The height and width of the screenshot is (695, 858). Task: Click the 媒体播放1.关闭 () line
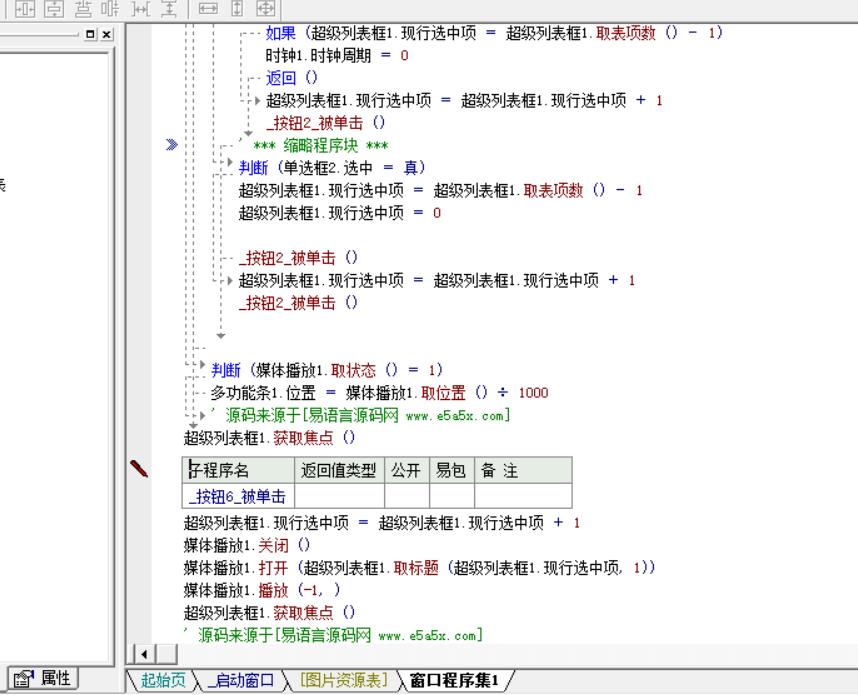tap(247, 545)
